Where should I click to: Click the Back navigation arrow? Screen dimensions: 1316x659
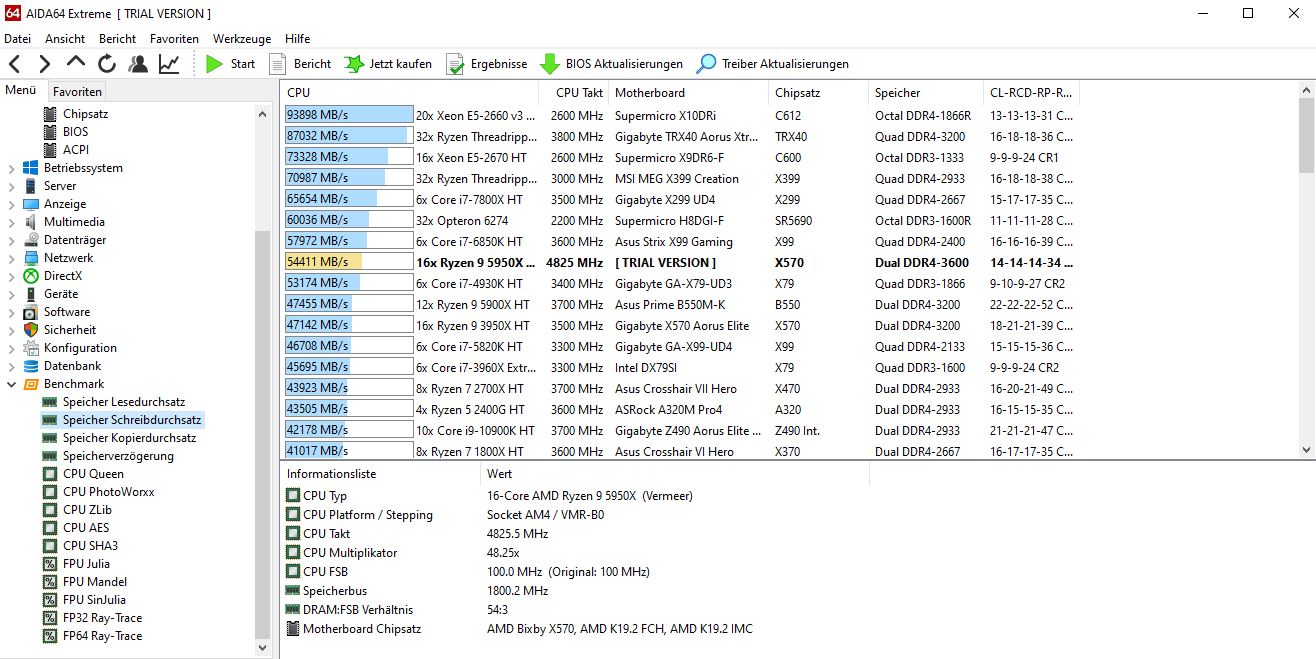(x=14, y=64)
